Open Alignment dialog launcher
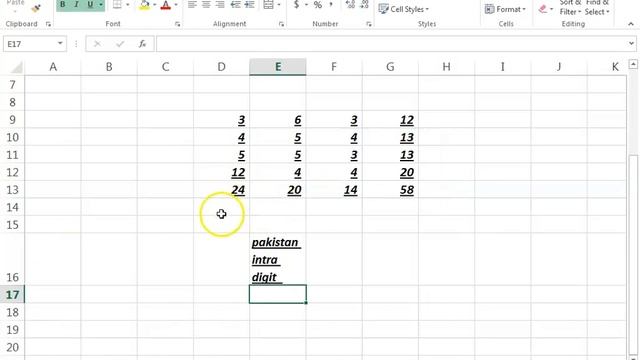This screenshot has width=640, height=360. tap(281, 24)
